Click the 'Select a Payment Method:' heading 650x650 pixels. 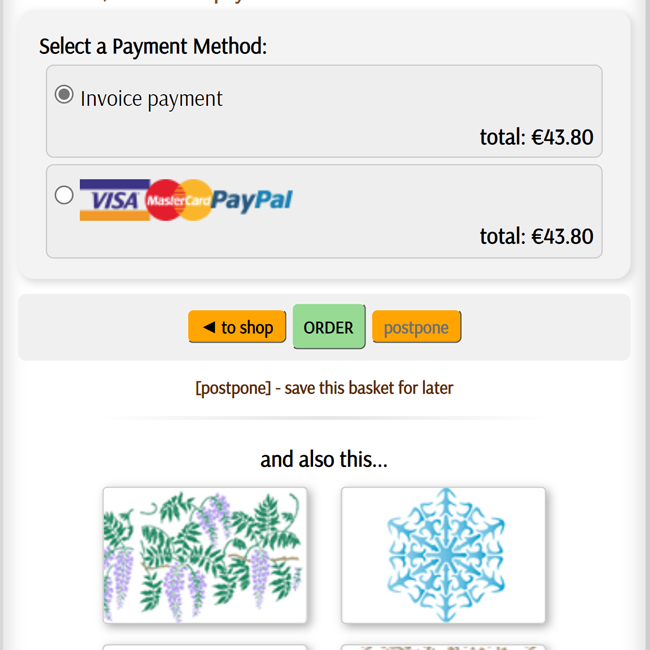(x=153, y=46)
